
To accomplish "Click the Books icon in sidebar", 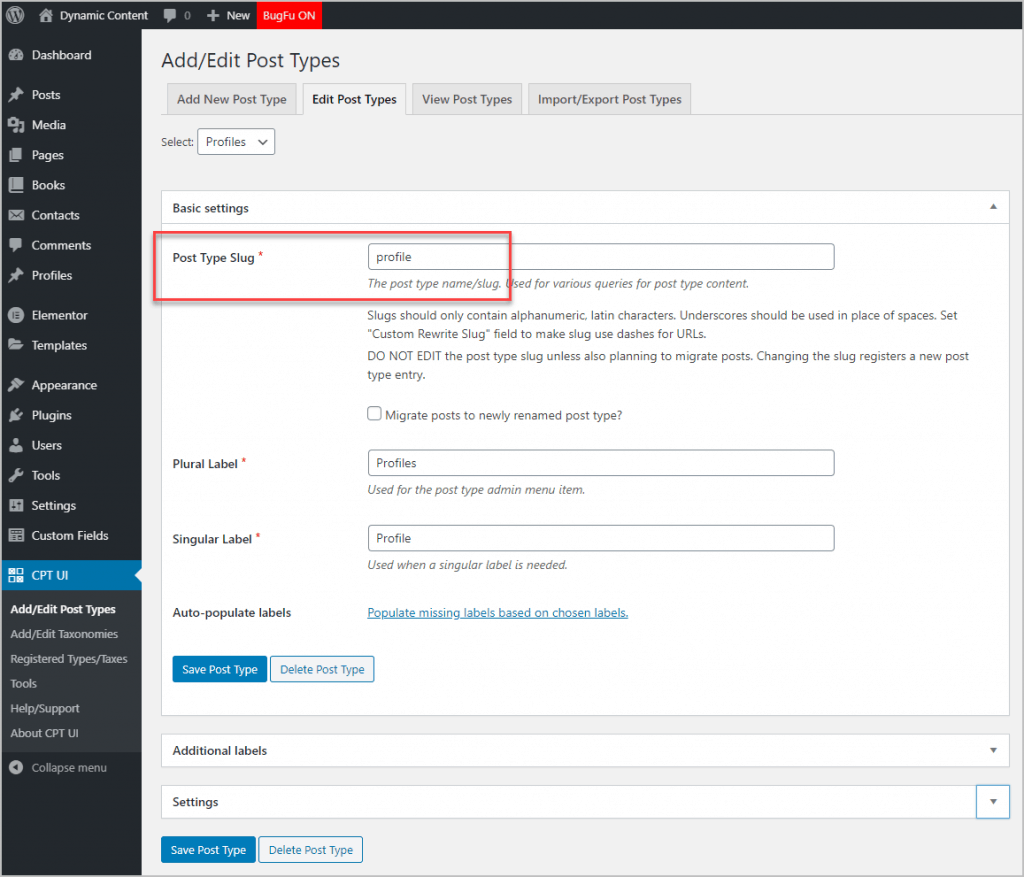I will point(16,185).
